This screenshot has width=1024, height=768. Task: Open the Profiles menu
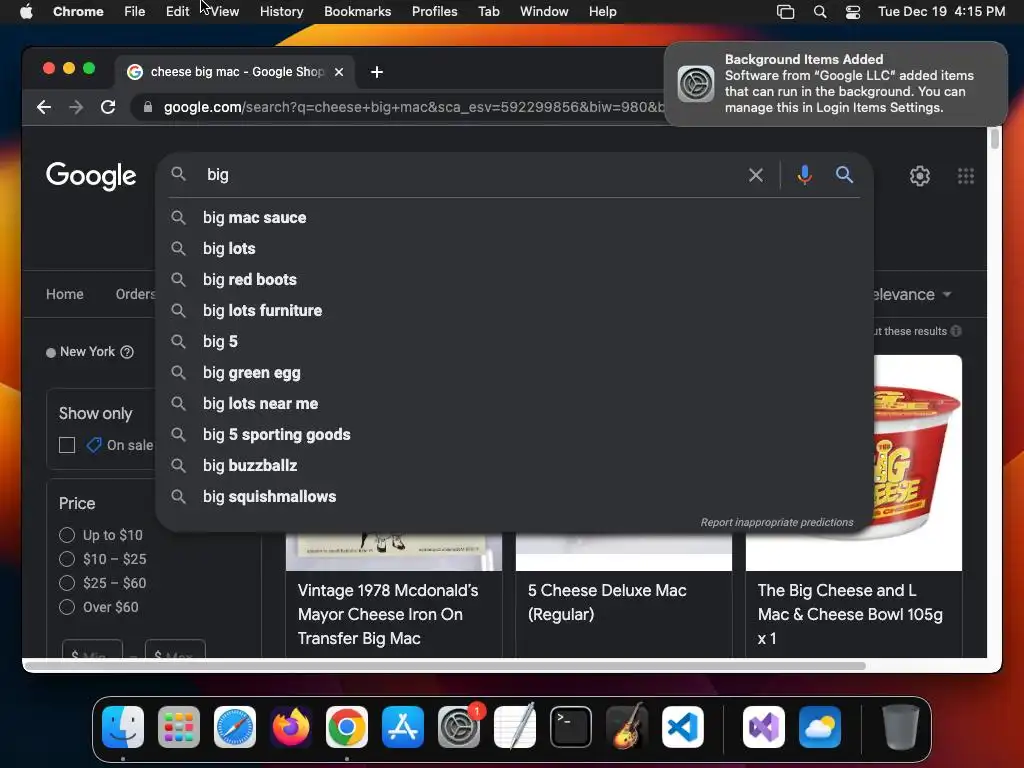coord(434,12)
